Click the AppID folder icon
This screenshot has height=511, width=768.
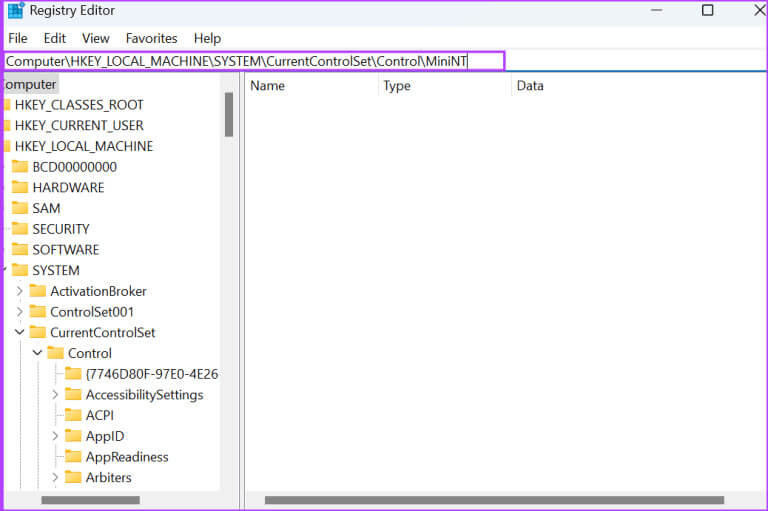click(x=73, y=436)
